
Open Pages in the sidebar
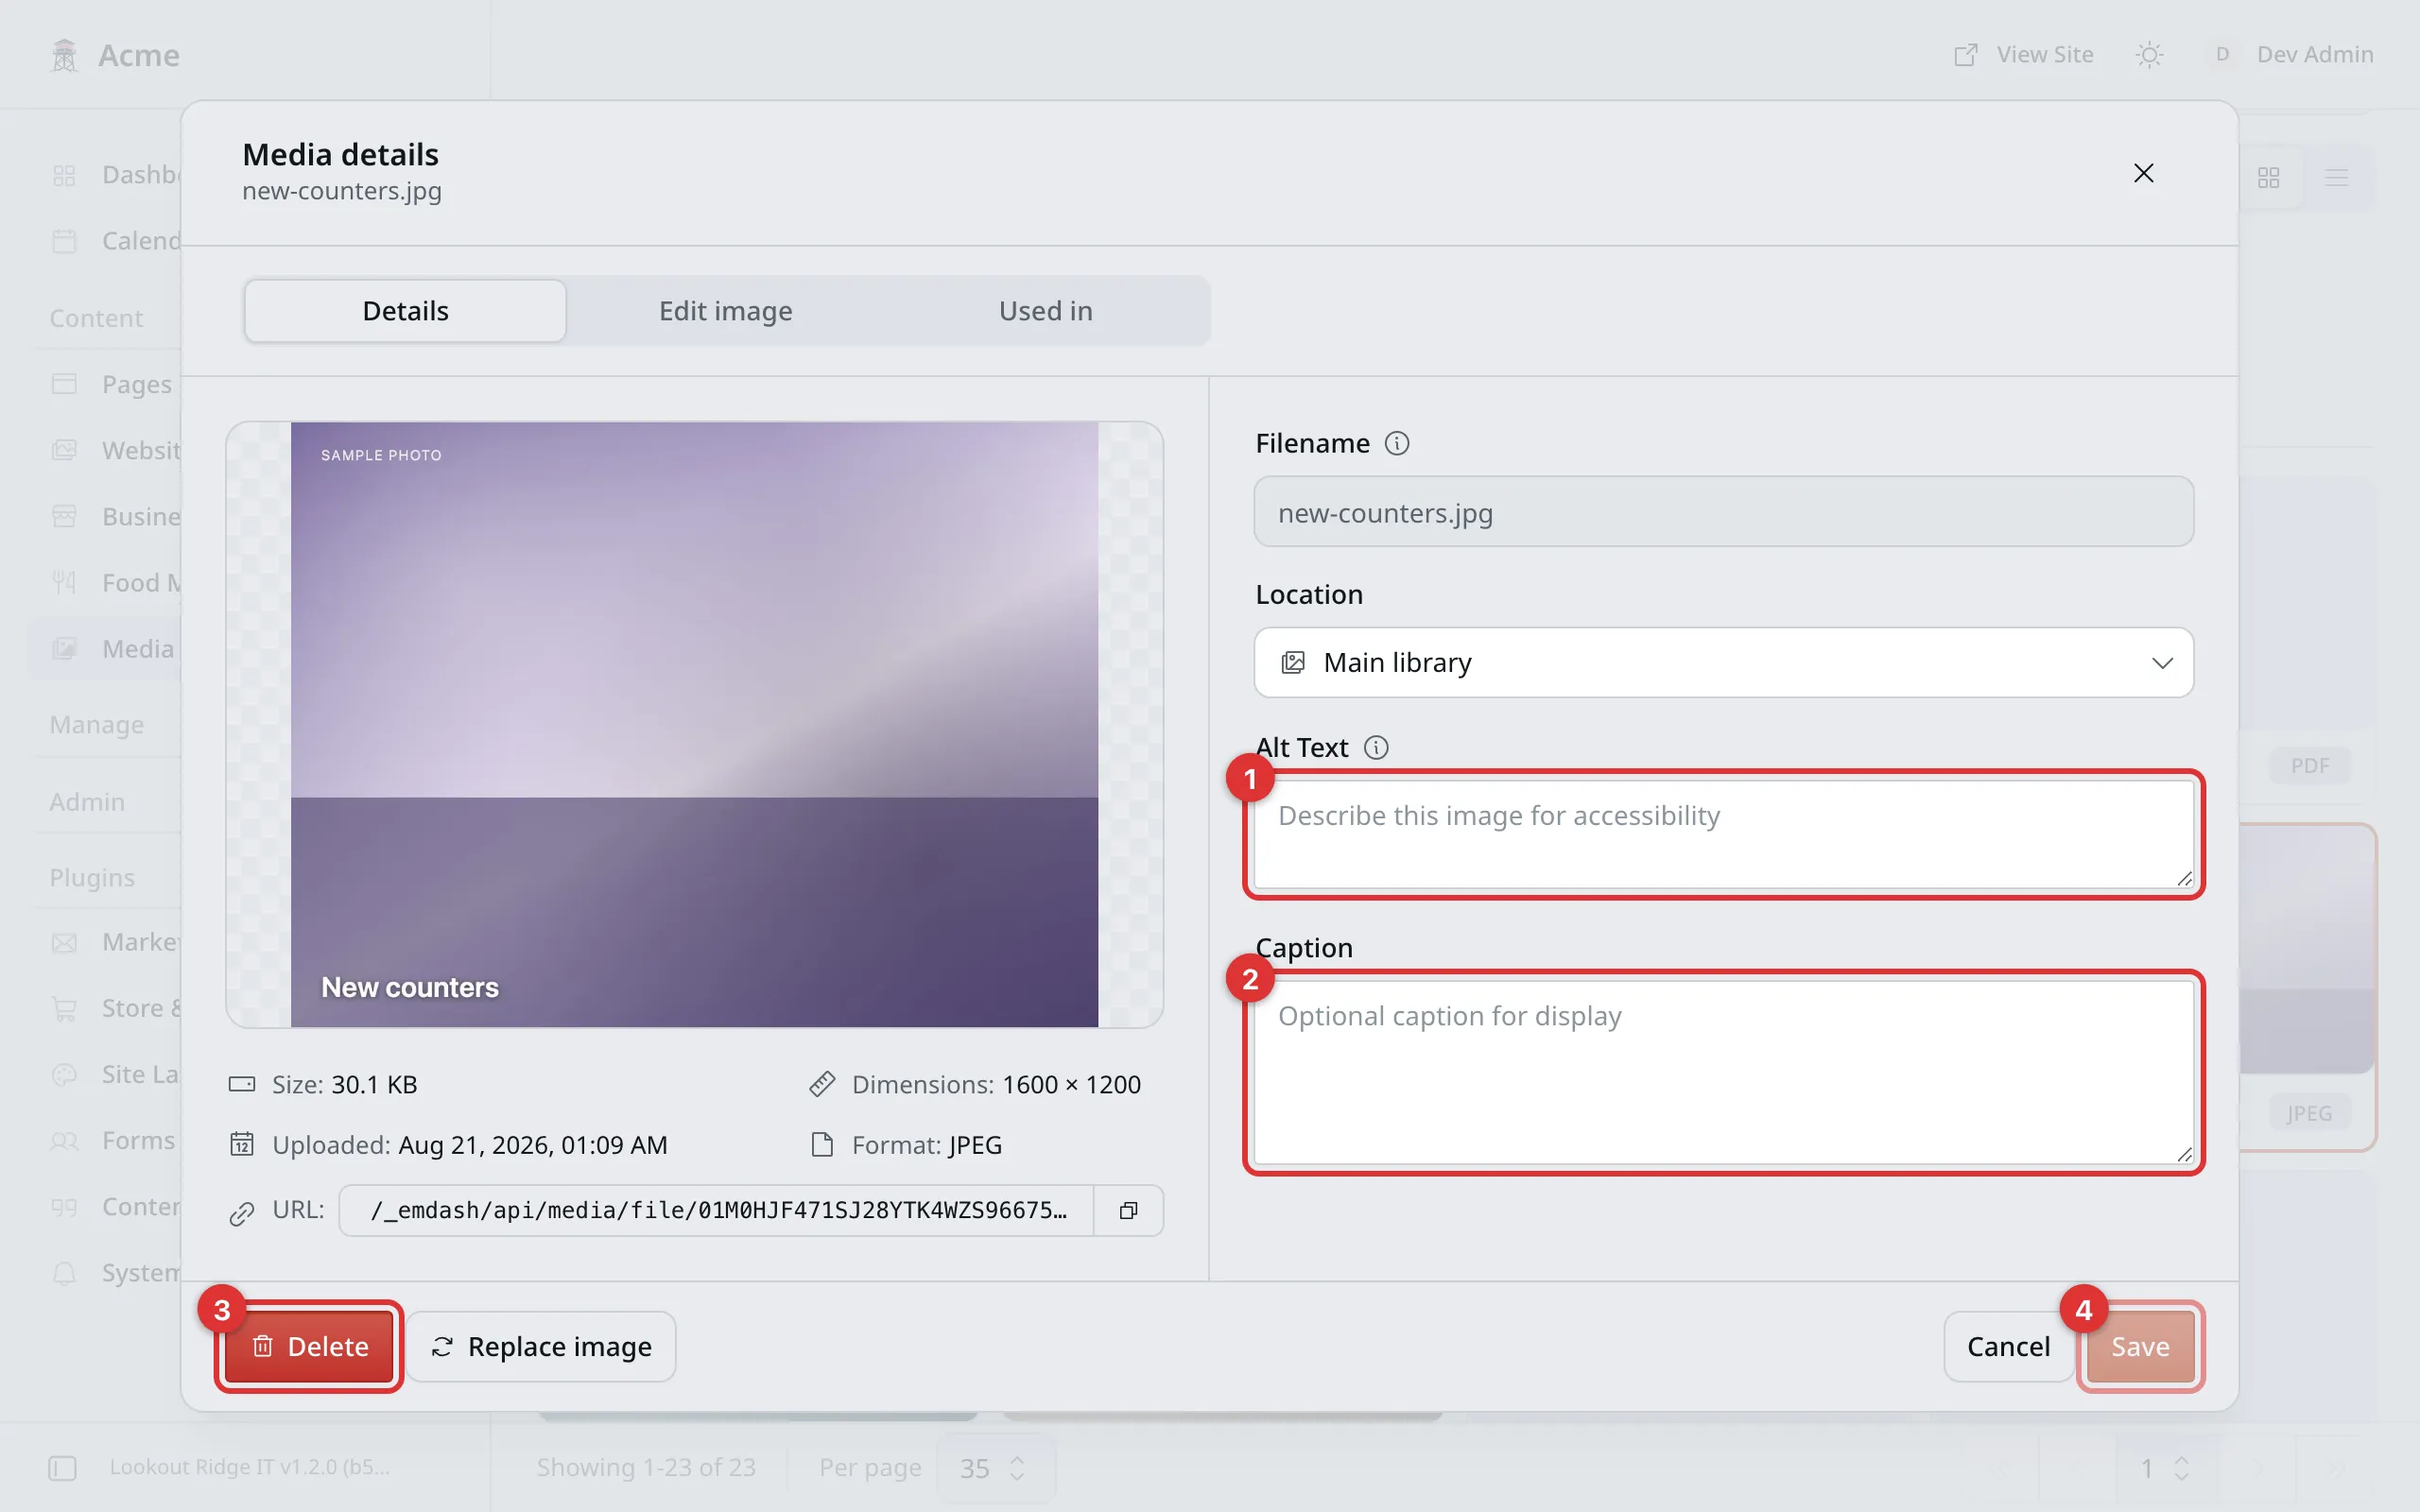[106, 384]
